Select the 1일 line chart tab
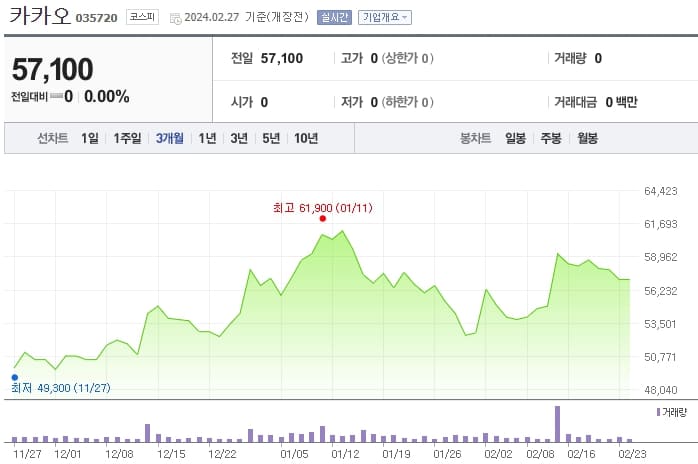The height and width of the screenshot is (464, 698). (89, 138)
